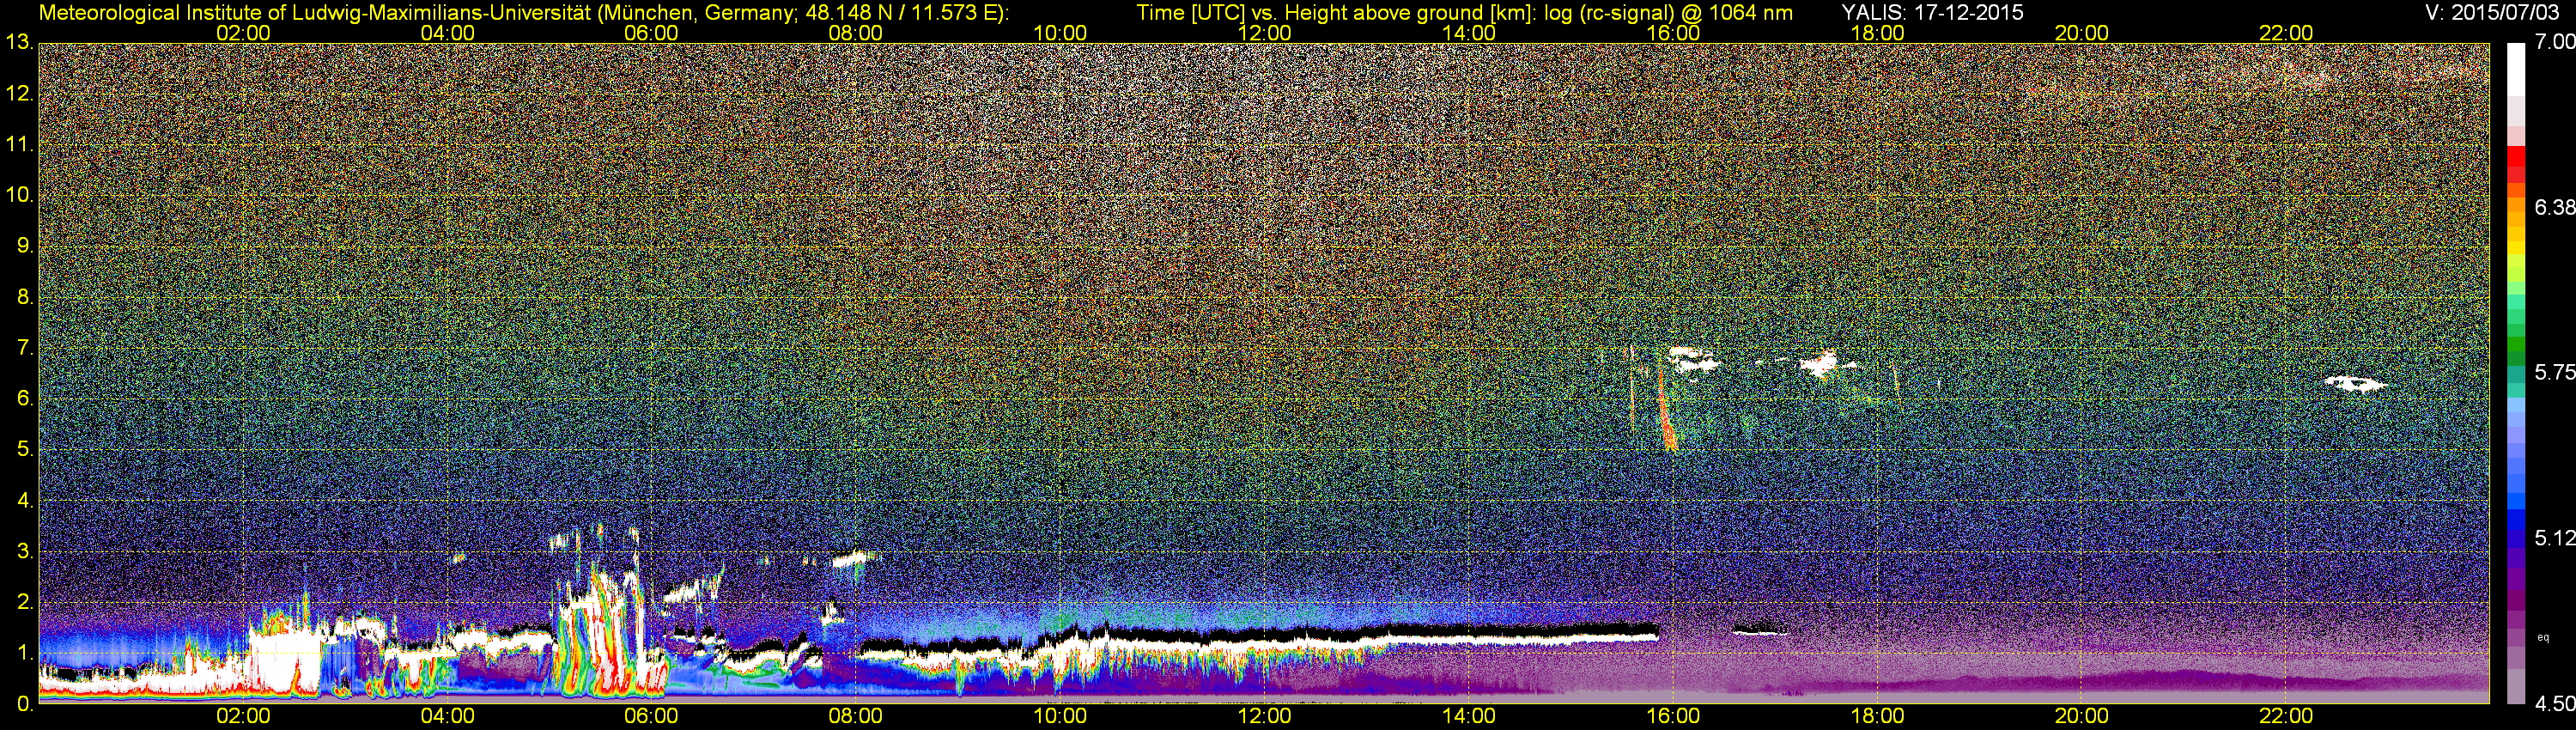Select the 1. km height axis label

25,653
